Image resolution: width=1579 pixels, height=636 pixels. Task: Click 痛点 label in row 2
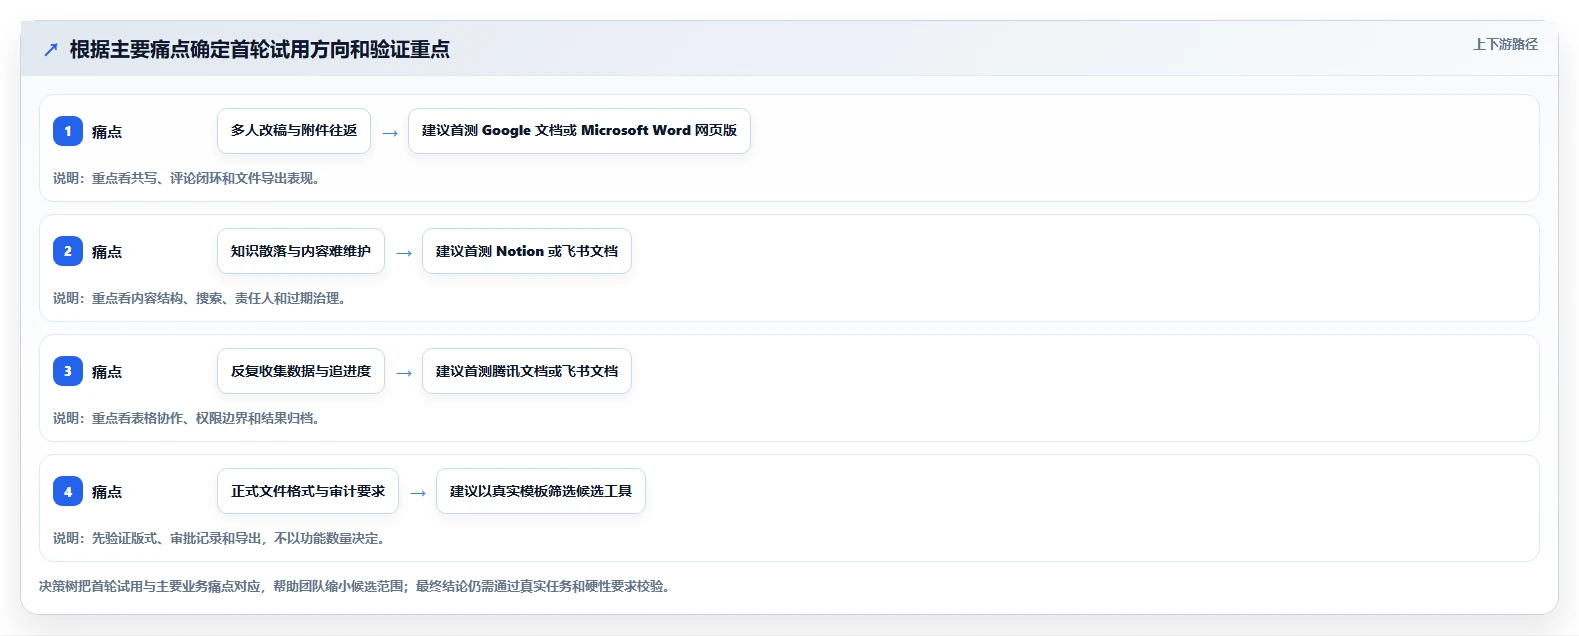pos(107,252)
